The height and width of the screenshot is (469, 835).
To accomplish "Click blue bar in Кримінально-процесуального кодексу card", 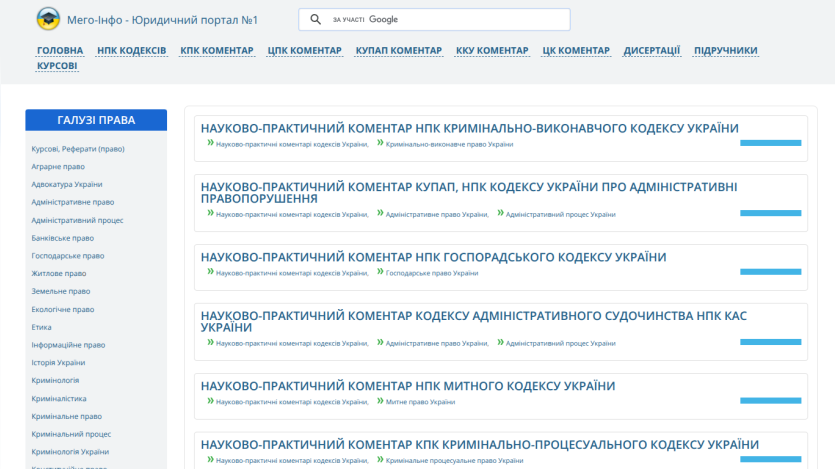I will click(770, 459).
